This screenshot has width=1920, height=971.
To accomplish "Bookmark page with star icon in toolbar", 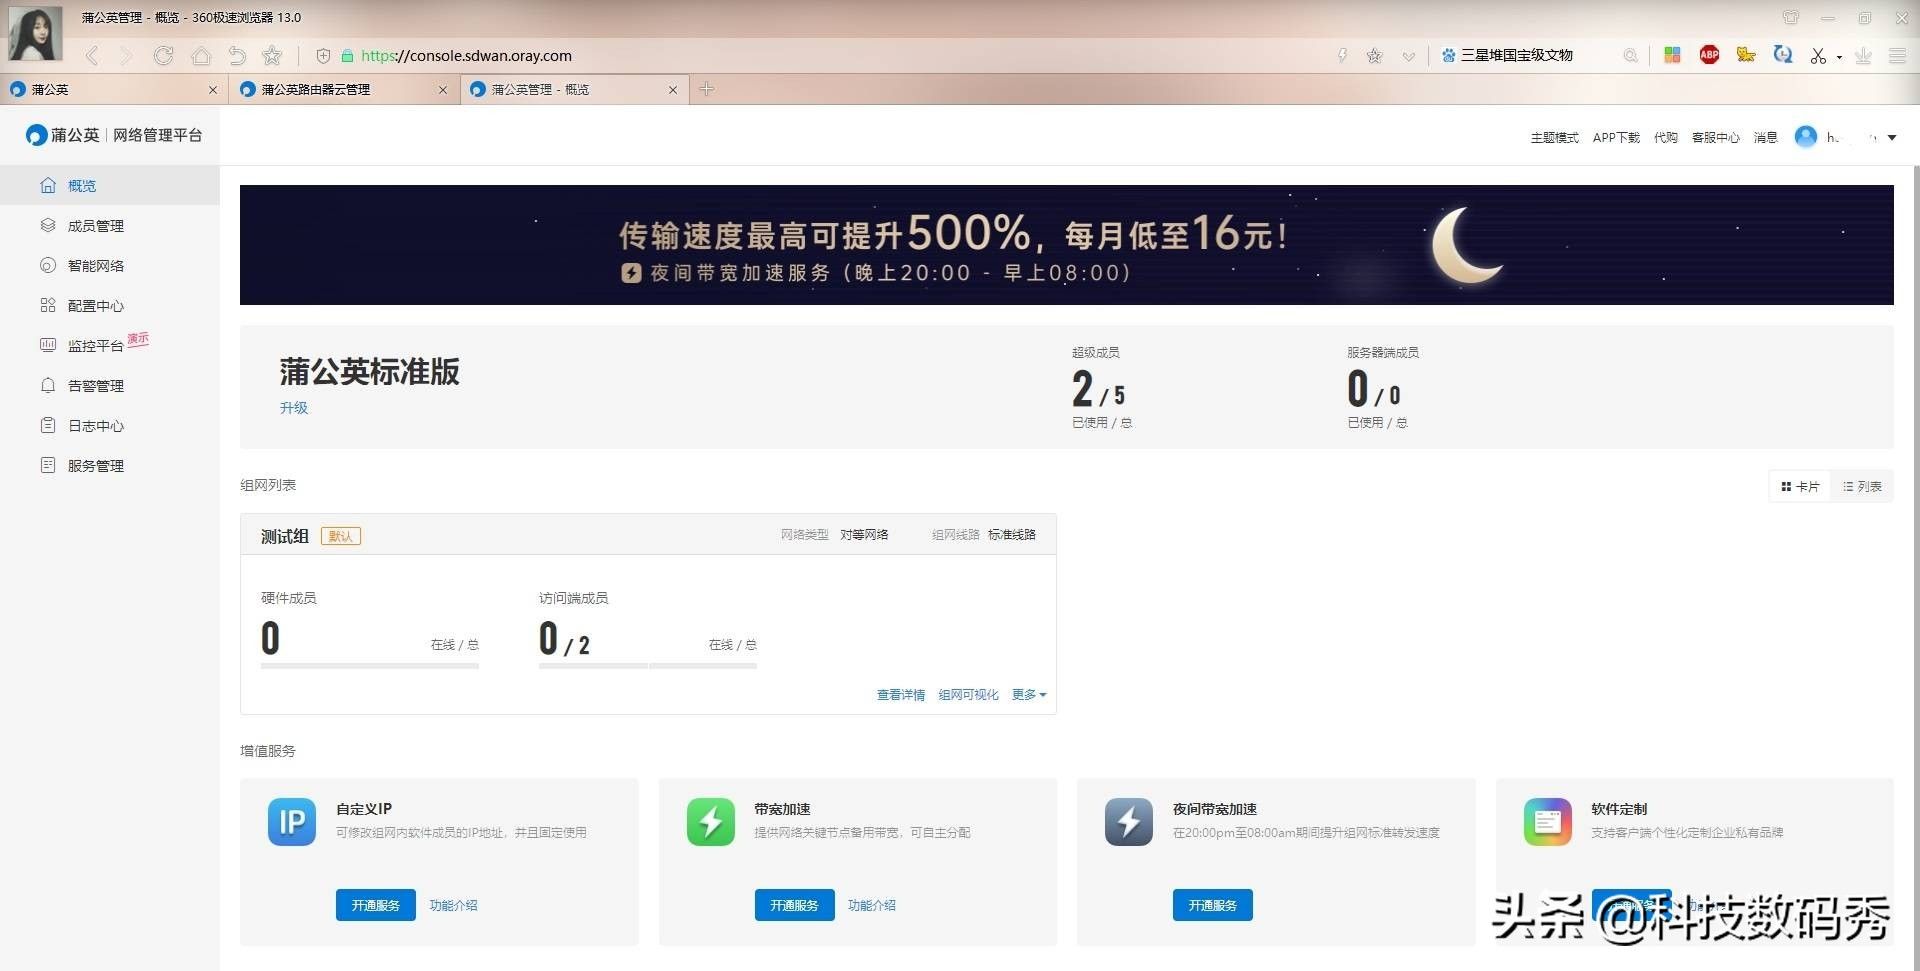I will click(x=272, y=56).
